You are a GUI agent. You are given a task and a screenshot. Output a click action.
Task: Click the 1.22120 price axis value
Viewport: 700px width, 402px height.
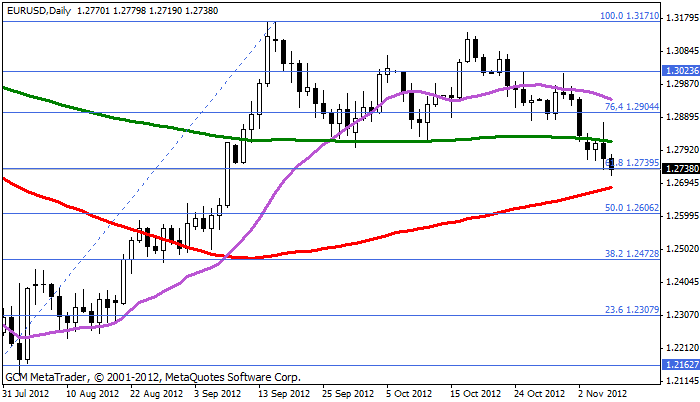click(682, 348)
